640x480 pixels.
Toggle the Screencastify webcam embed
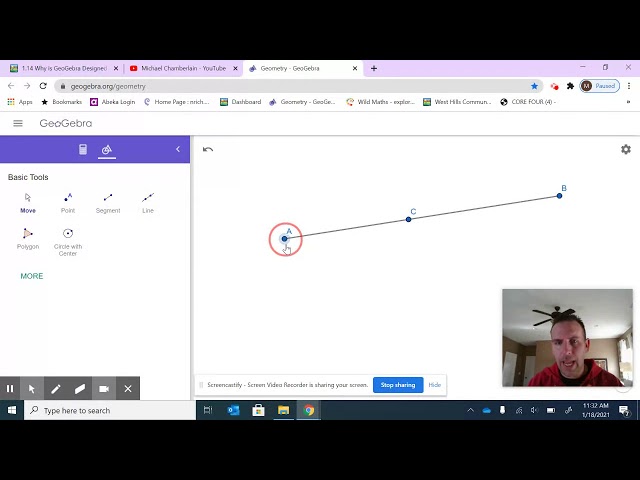pos(104,389)
